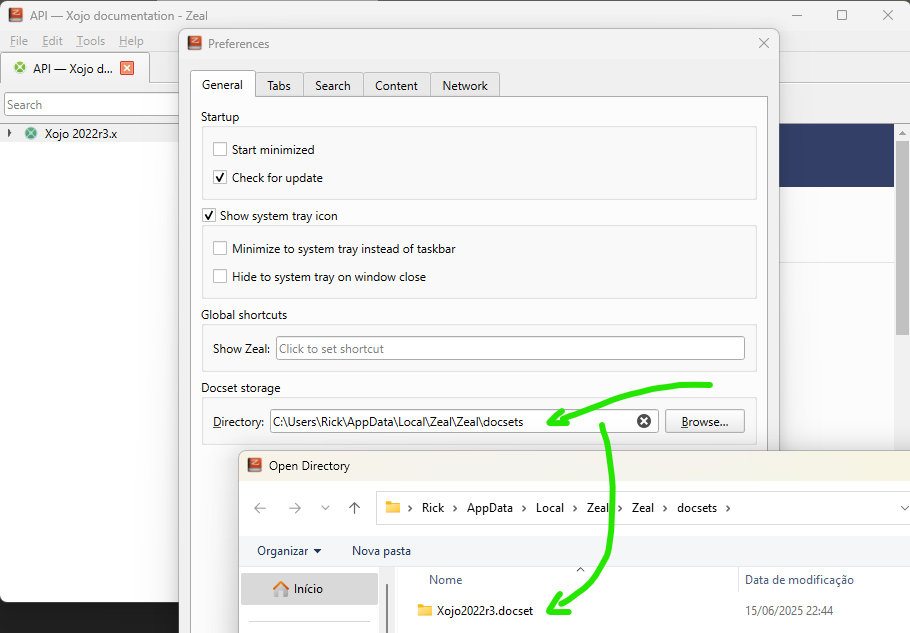This screenshot has width=910, height=633.
Task: Click modification date 15/06/2025 22:44
Action: [789, 610]
